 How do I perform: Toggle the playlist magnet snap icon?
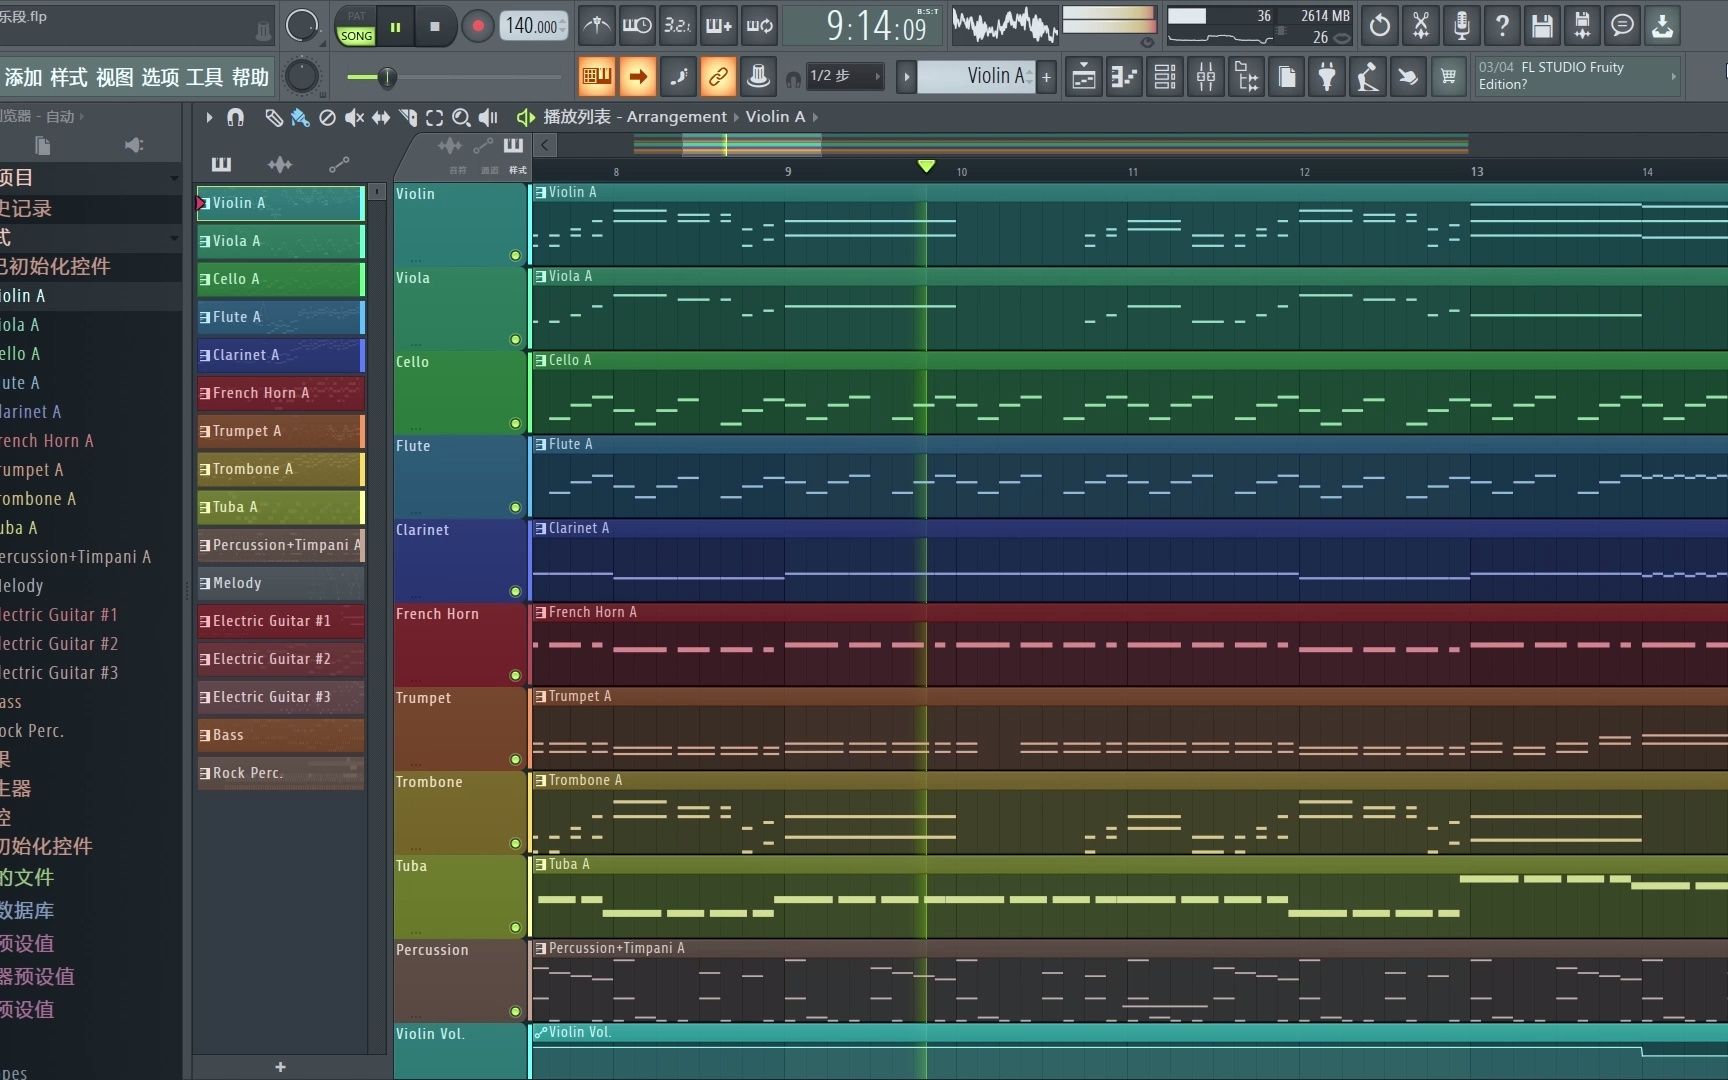point(235,117)
